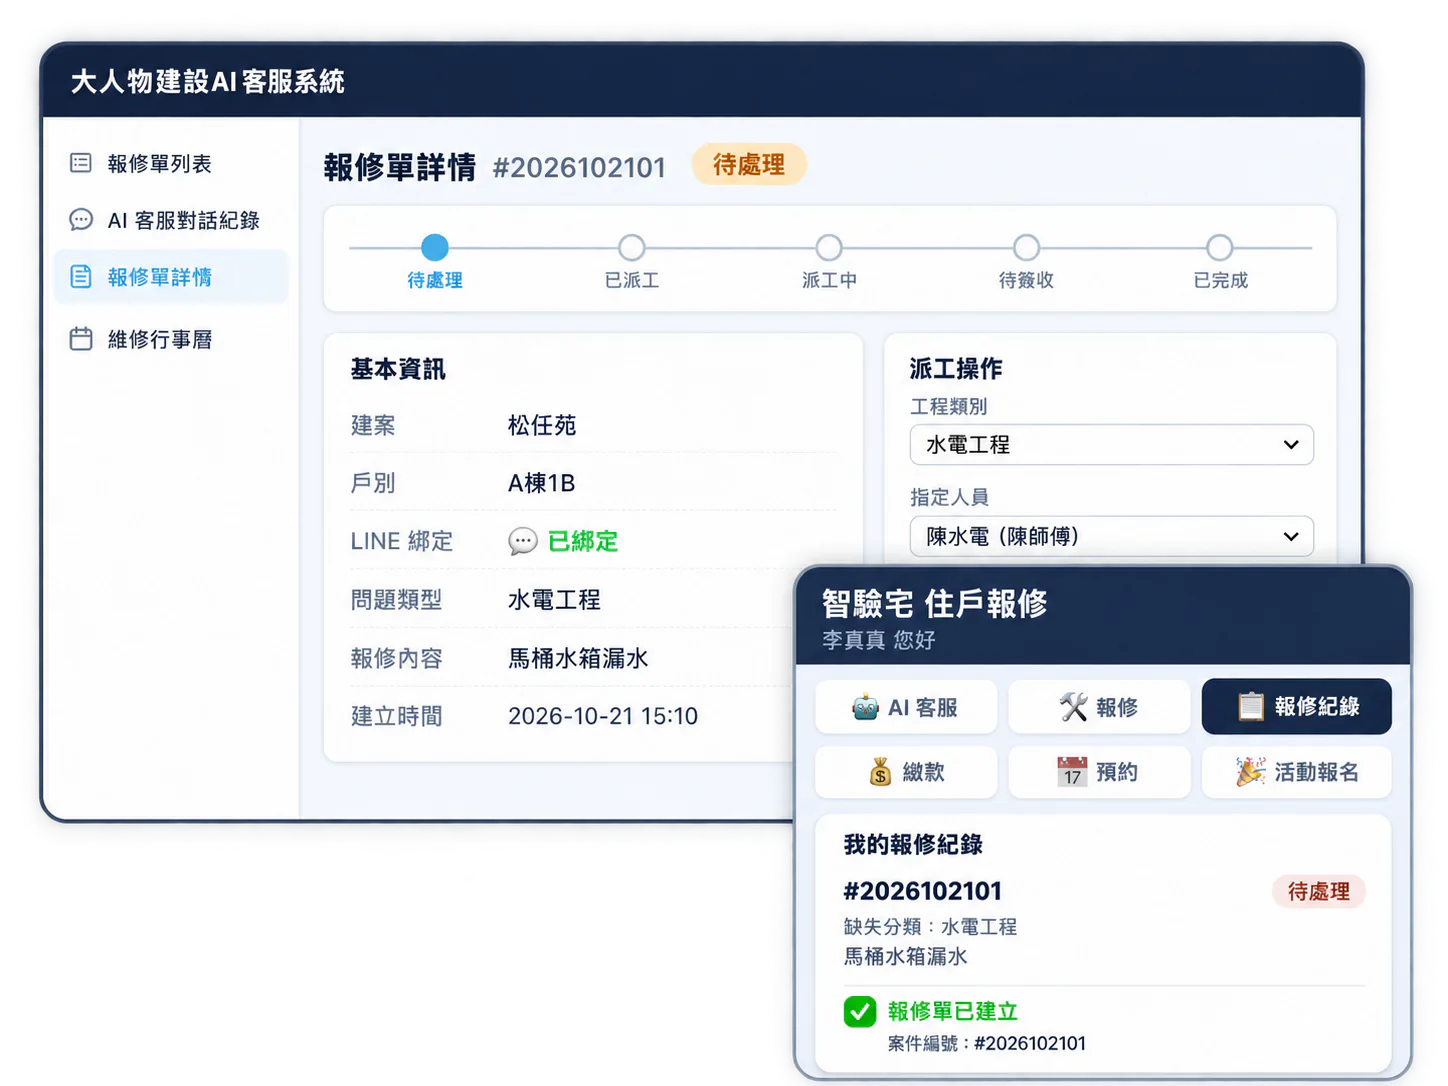
Task: Click record number #2026102101 in 我的報修紀錄
Action: click(922, 891)
